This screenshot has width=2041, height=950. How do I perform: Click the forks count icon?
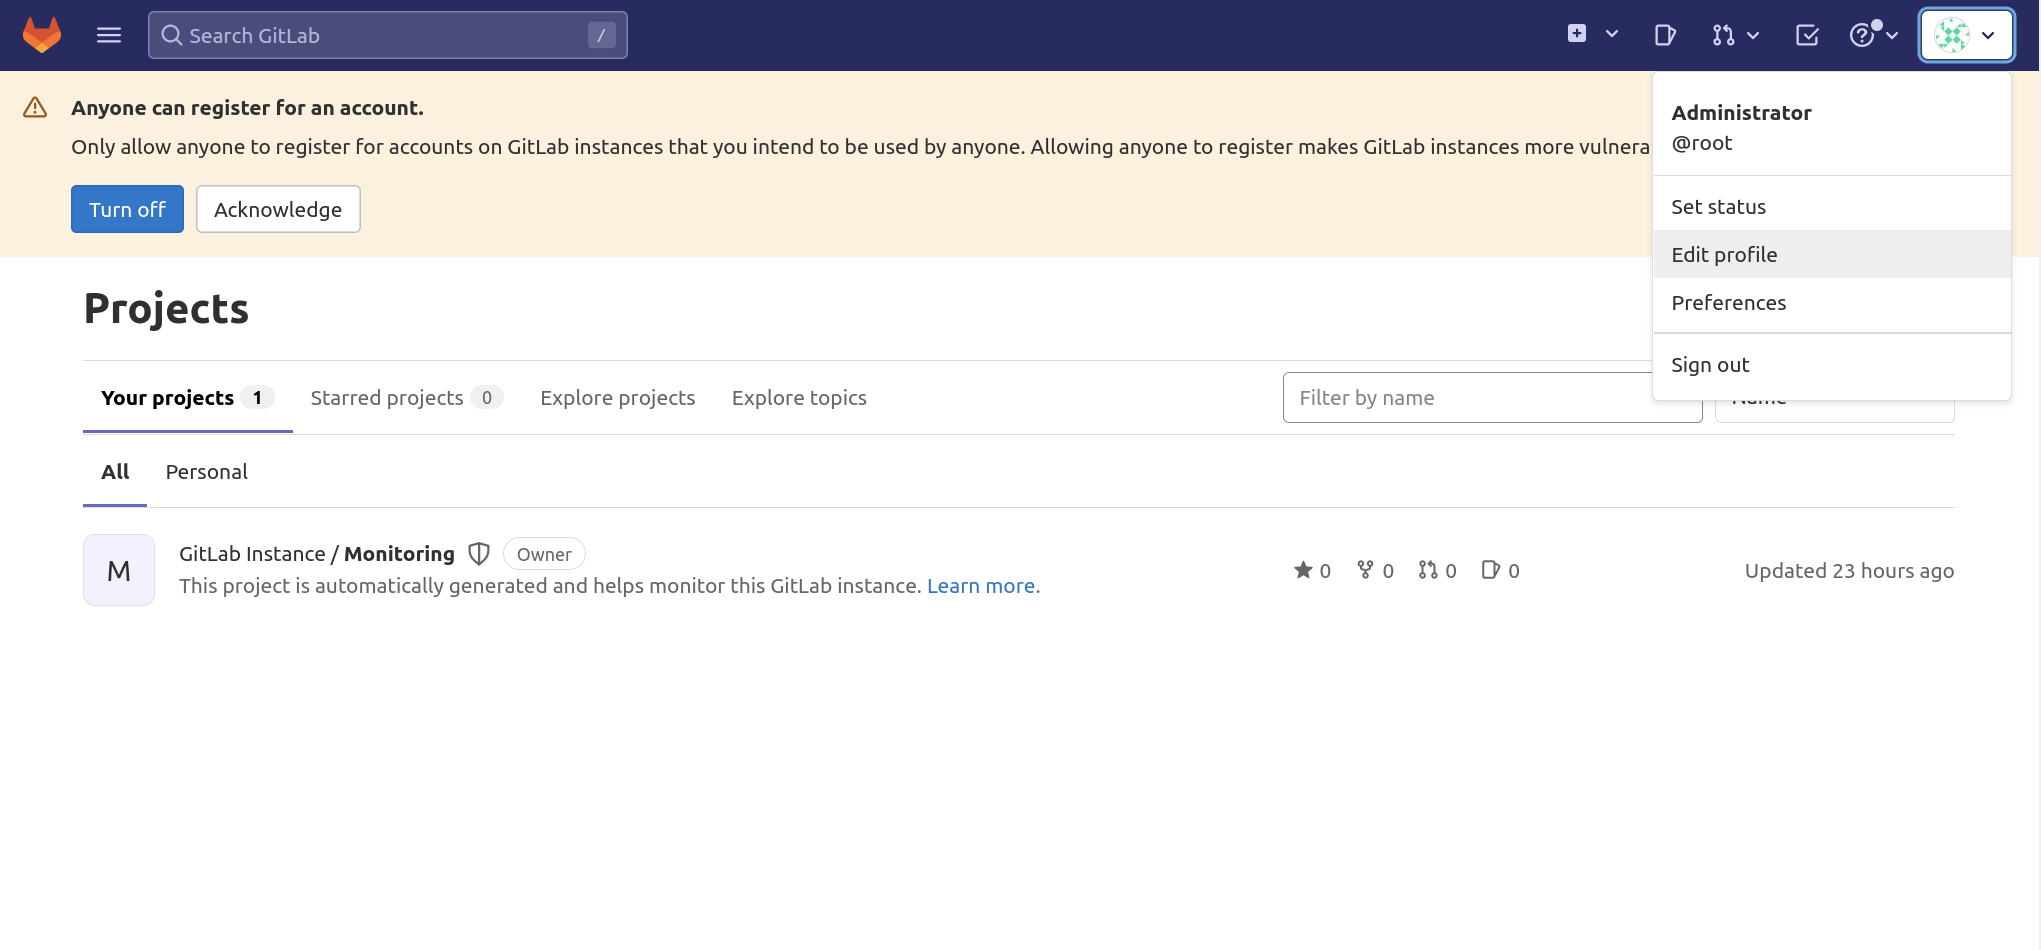click(1365, 570)
